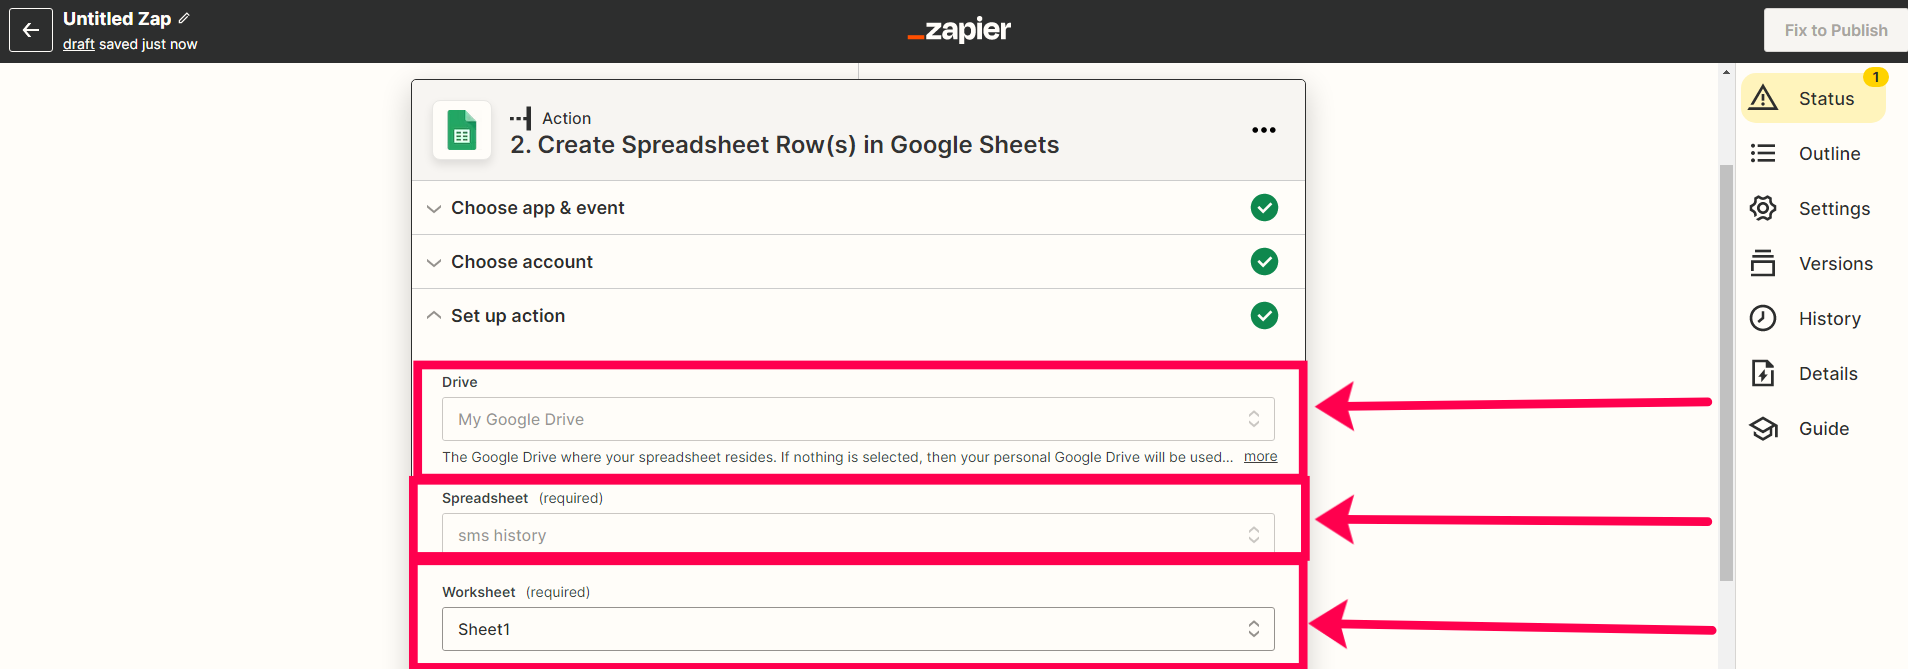Open the Versions panel icon

tap(1763, 263)
